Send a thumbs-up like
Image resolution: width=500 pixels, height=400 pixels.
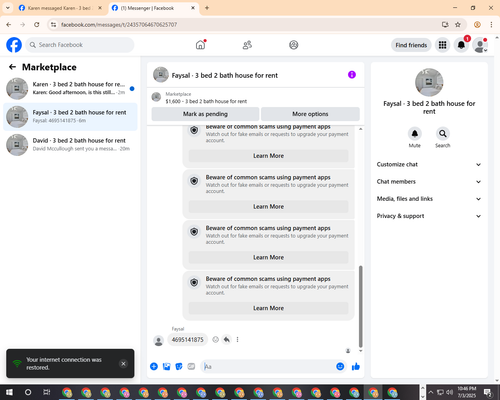pos(356,367)
